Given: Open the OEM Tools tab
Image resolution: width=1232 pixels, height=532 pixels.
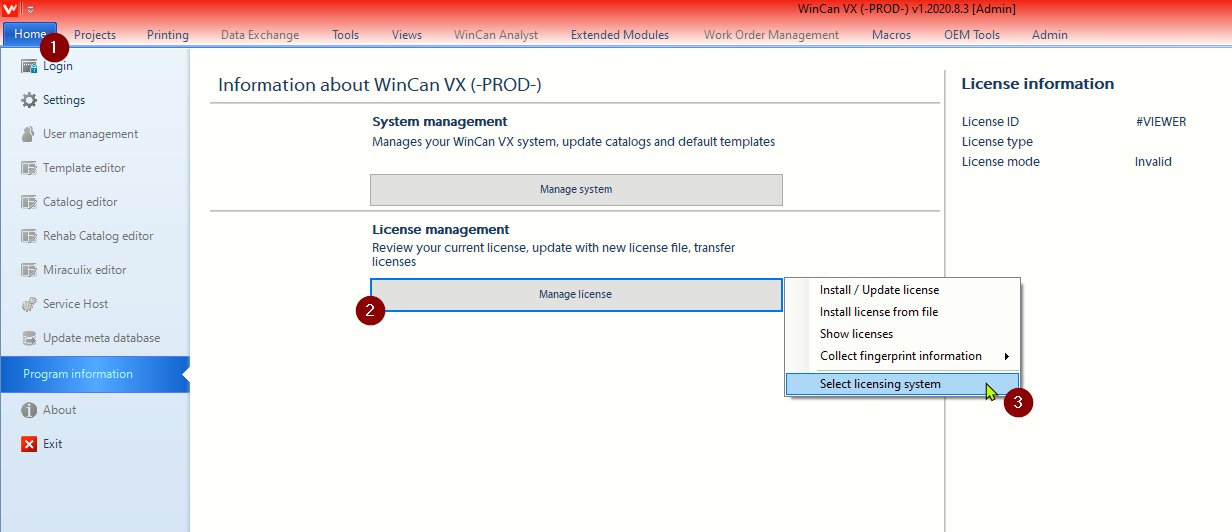Looking at the screenshot, I should coord(972,34).
